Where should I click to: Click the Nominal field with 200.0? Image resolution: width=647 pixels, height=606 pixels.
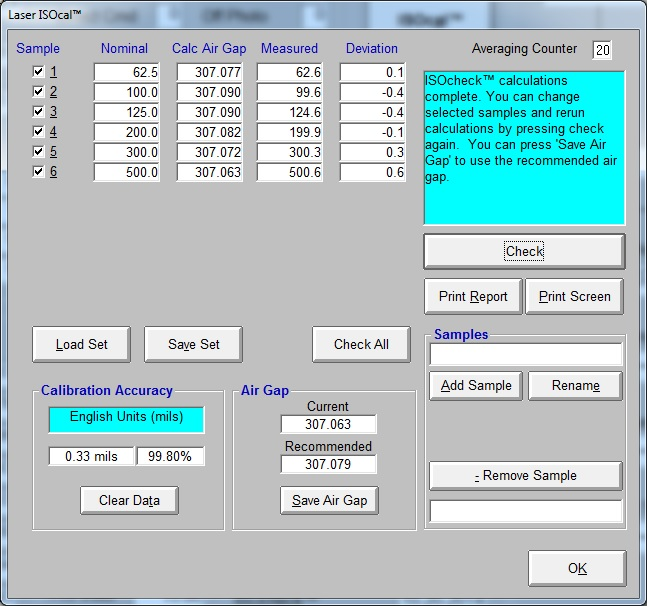127,132
